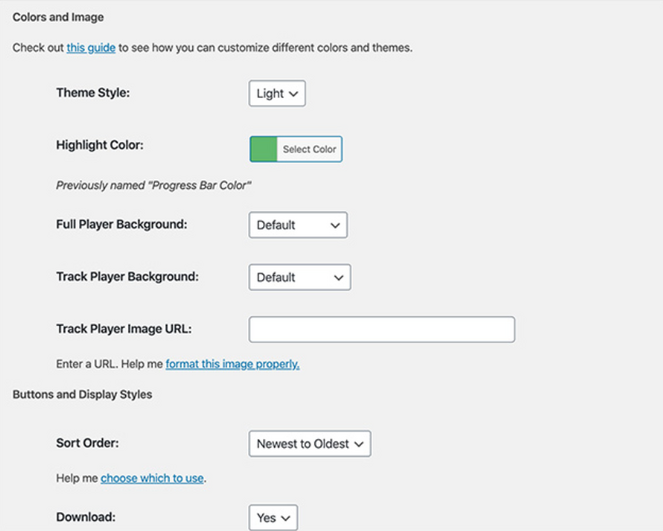The width and height of the screenshot is (663, 531).
Task: Expand the Sort Order dropdown
Action: [309, 444]
